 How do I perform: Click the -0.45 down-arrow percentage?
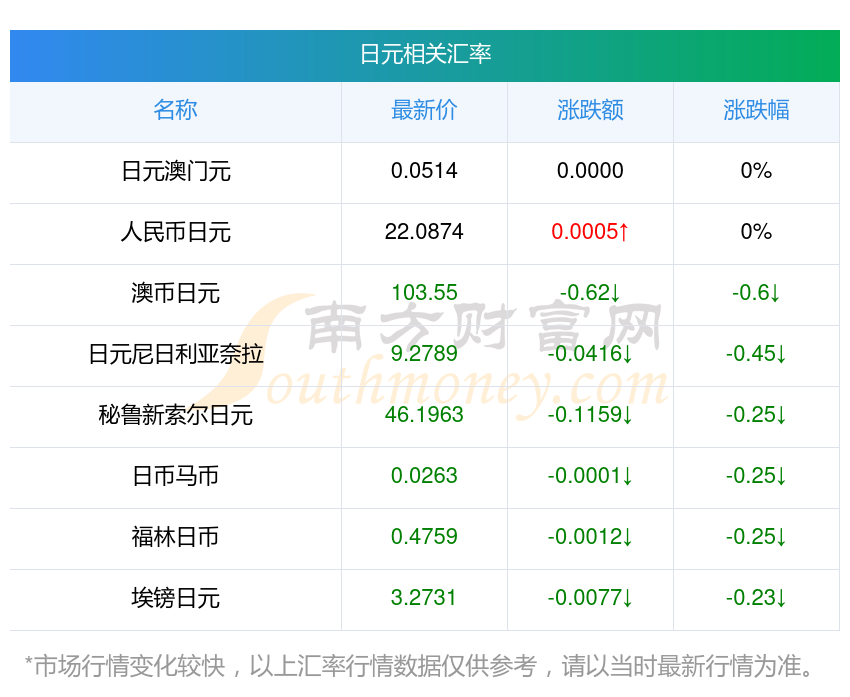756,354
